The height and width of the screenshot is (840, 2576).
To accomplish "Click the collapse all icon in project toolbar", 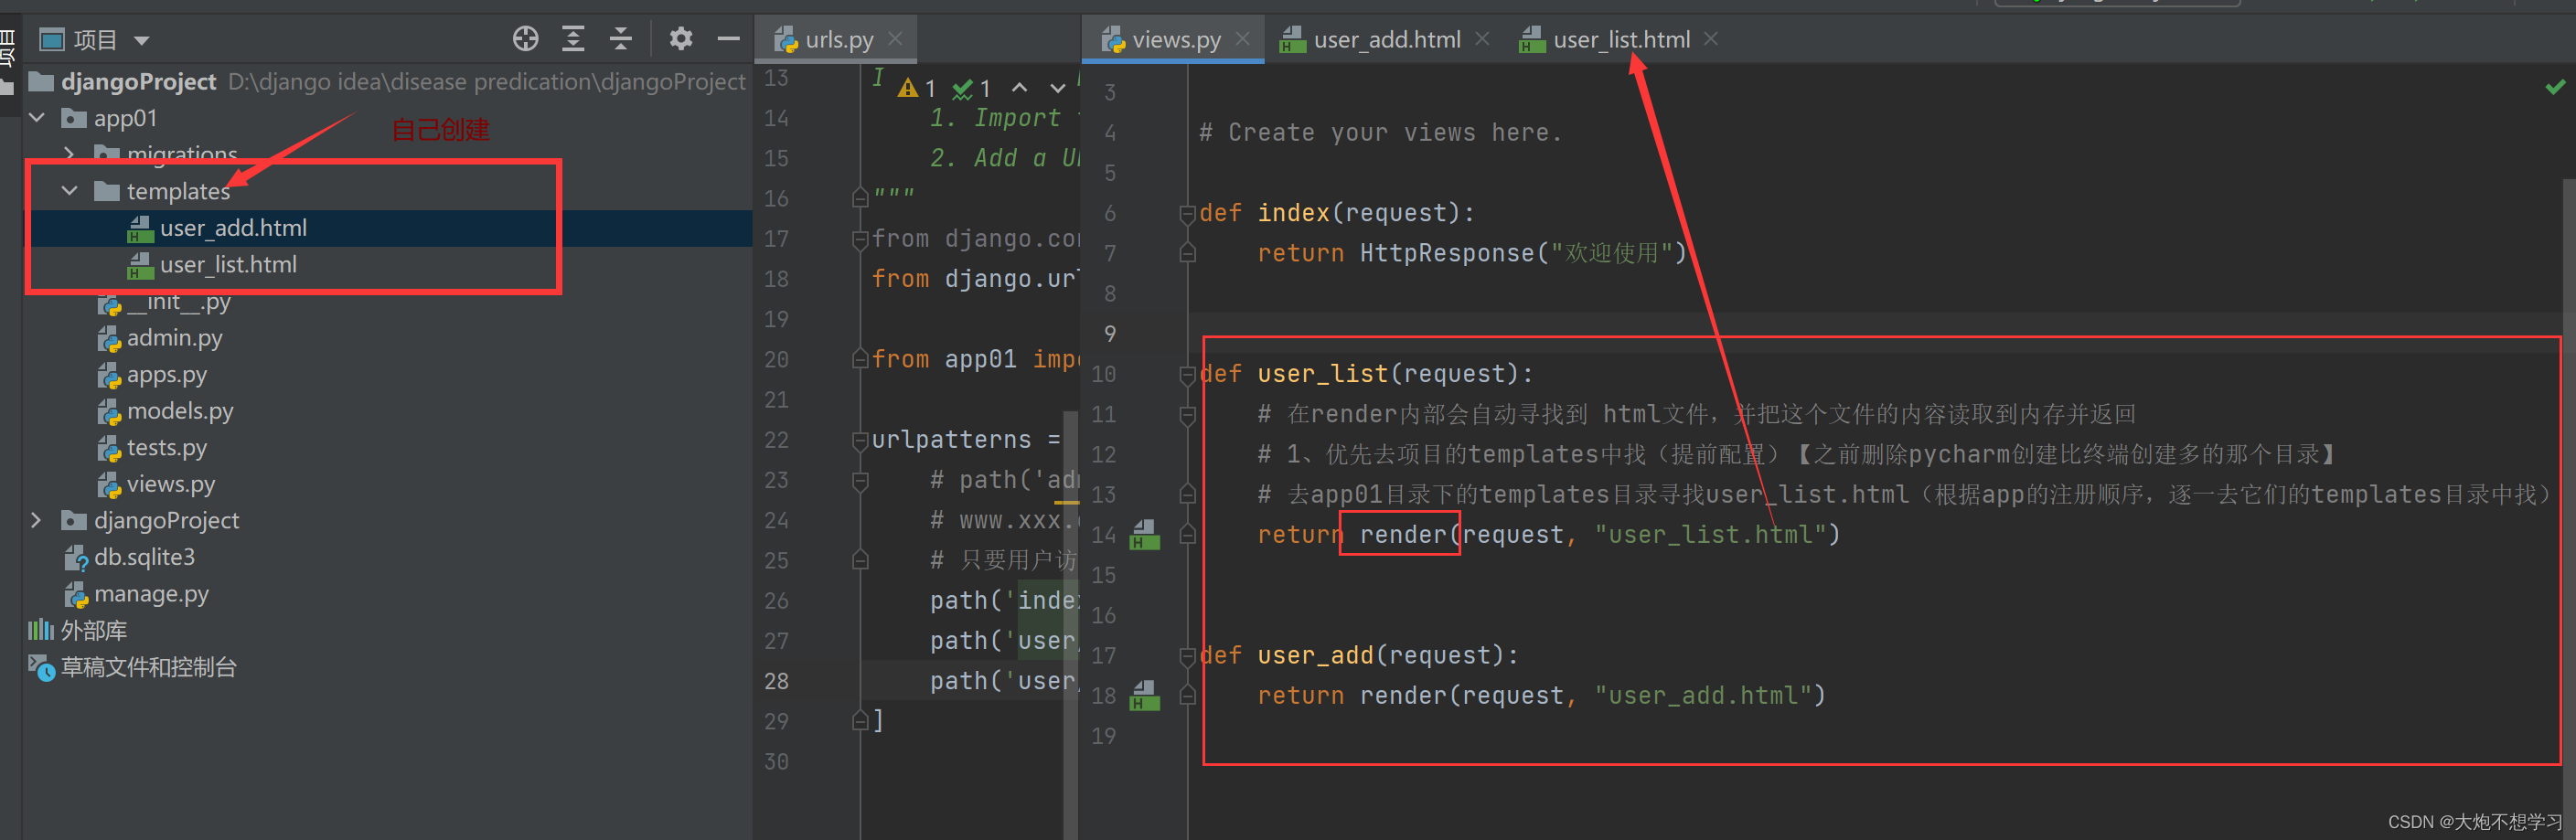I will (621, 39).
